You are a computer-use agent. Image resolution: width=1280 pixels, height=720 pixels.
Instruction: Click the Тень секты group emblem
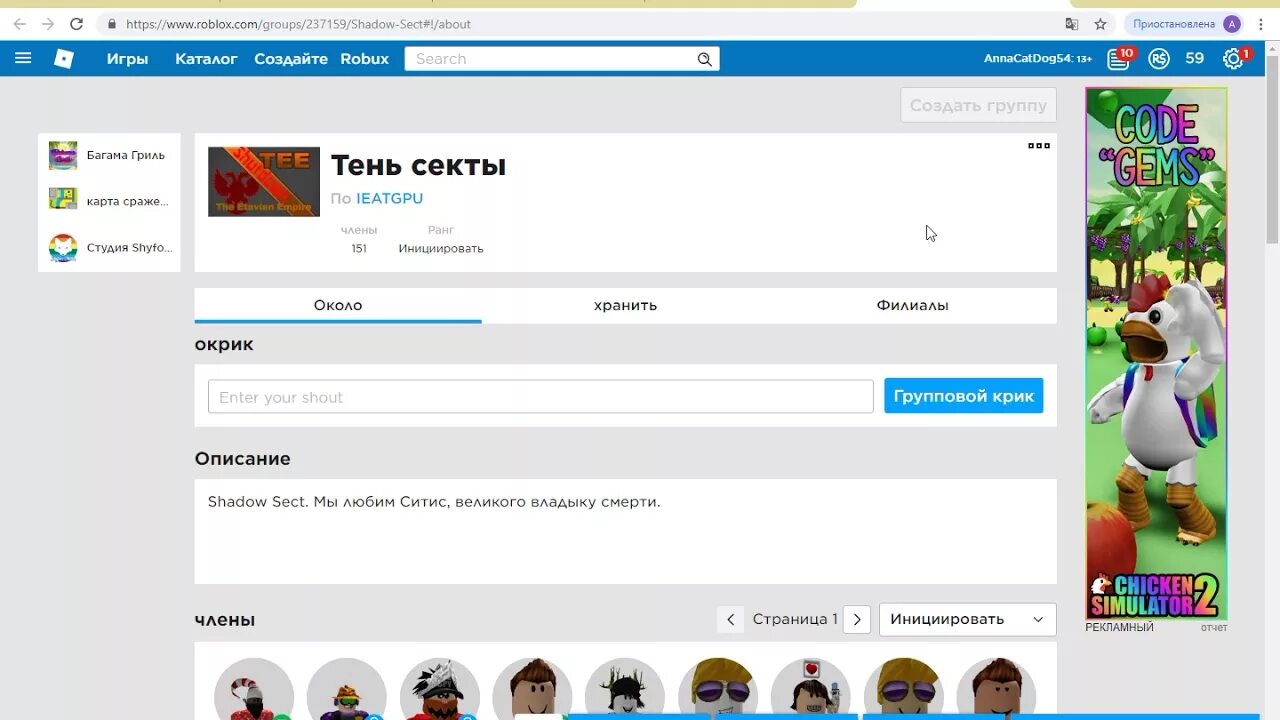[x=264, y=182]
